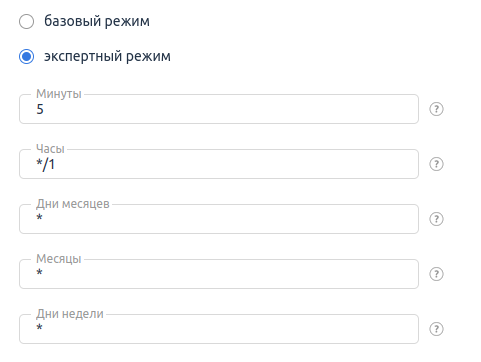Click the 'Дни месяцев' field caption
The height and width of the screenshot is (362, 481).
click(73, 204)
